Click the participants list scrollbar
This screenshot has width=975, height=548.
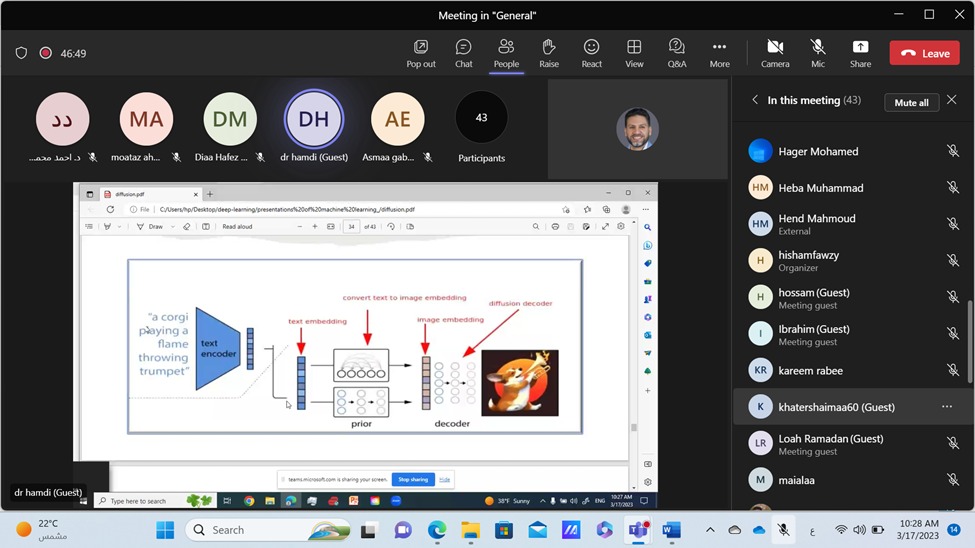coord(969,340)
